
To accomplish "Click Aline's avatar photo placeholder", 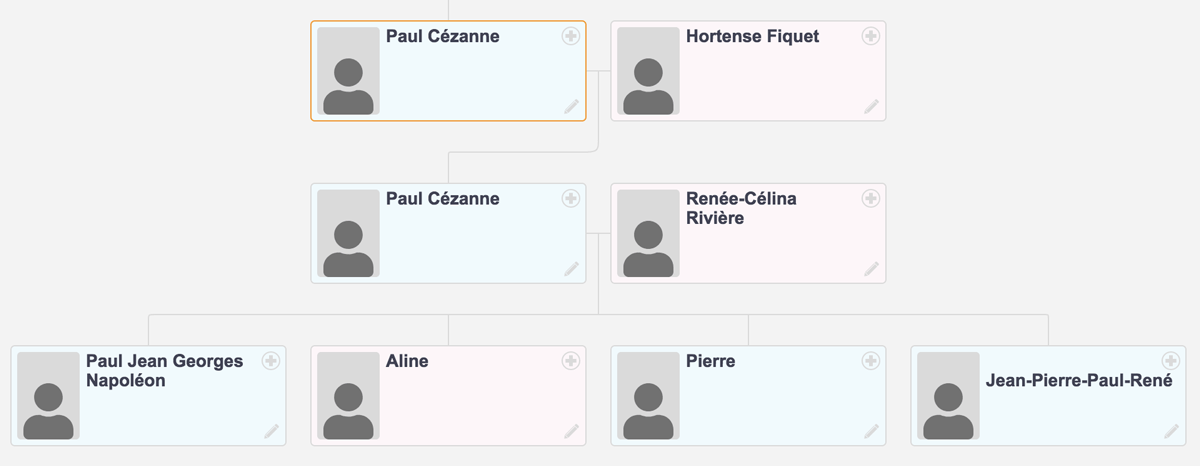I will [348, 396].
